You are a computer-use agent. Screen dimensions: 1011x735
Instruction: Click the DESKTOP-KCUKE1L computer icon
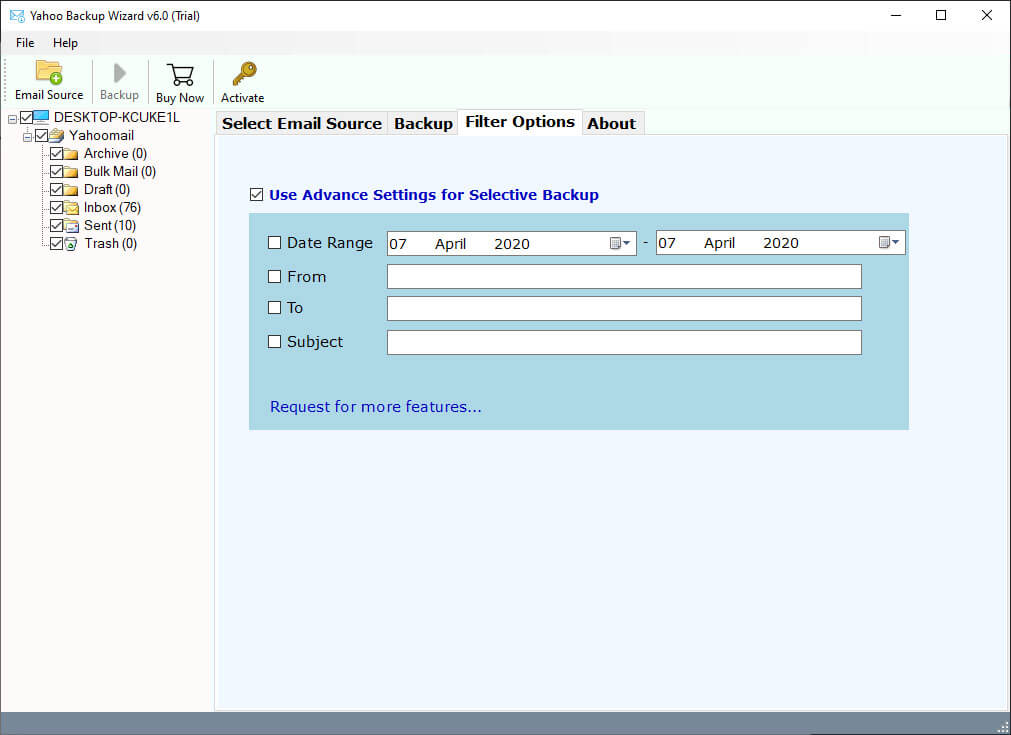(41, 117)
